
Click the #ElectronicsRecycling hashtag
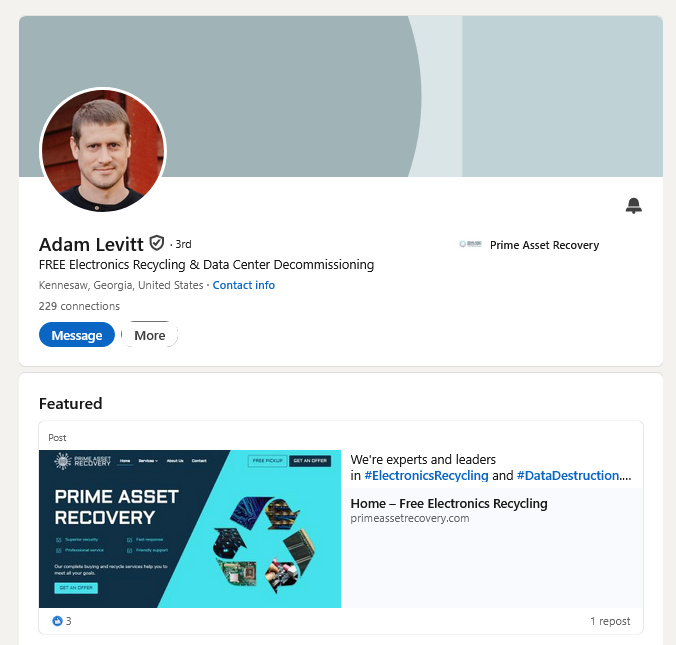(x=426, y=476)
